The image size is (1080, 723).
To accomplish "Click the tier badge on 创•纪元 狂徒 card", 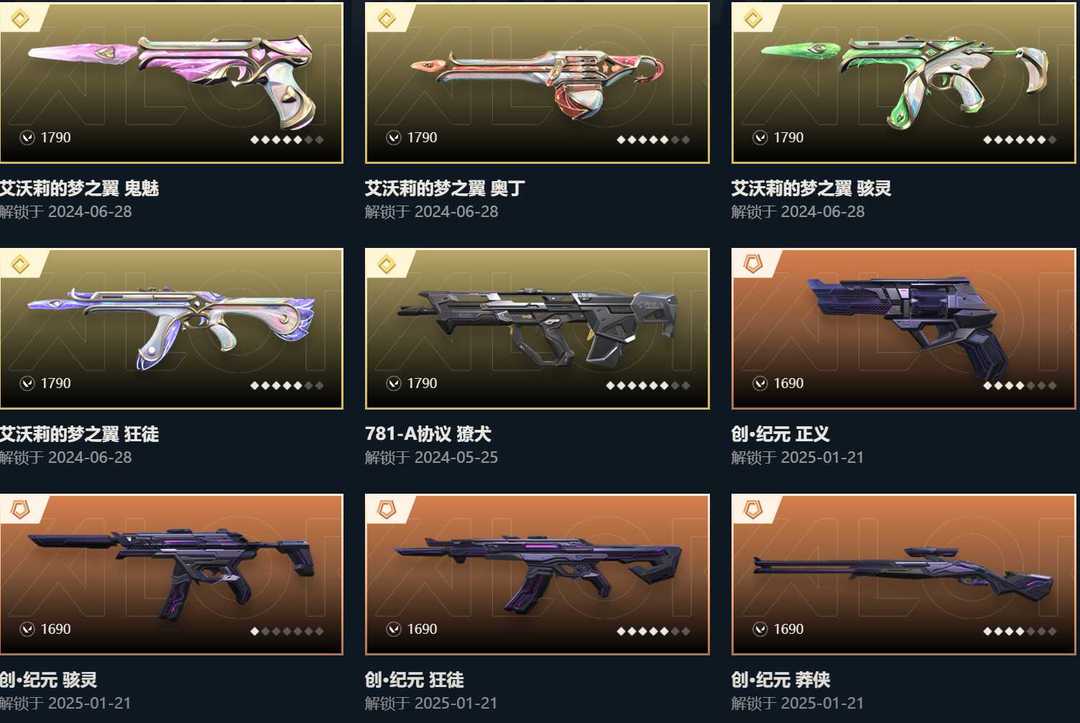I will point(387,510).
